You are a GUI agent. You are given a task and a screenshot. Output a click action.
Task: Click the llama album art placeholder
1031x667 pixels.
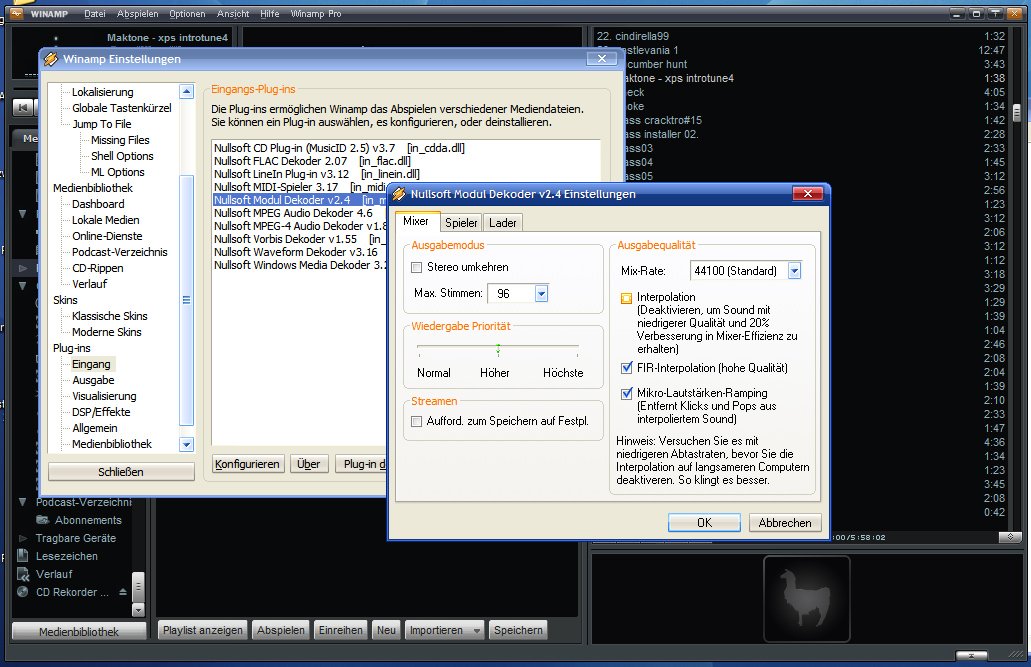(806, 597)
